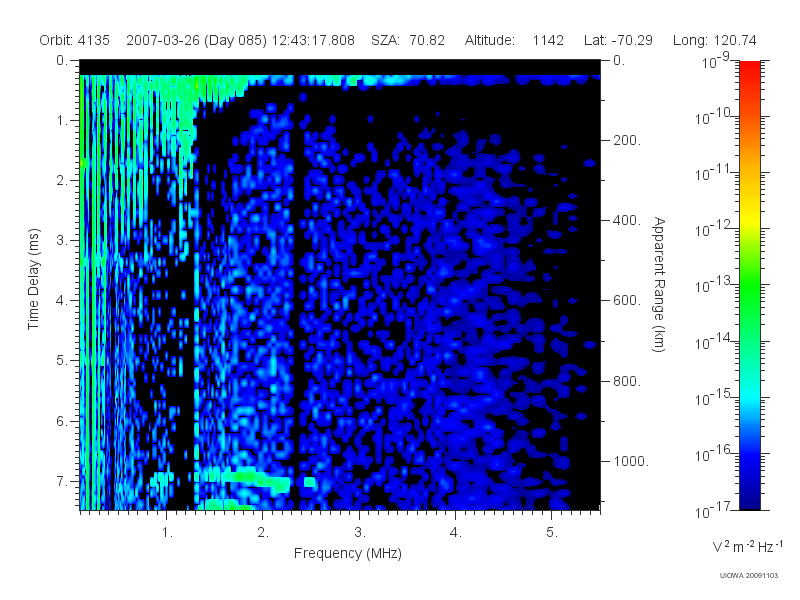The height and width of the screenshot is (600, 800).
Task: Click the red top of the color scale
Action: tap(749, 69)
